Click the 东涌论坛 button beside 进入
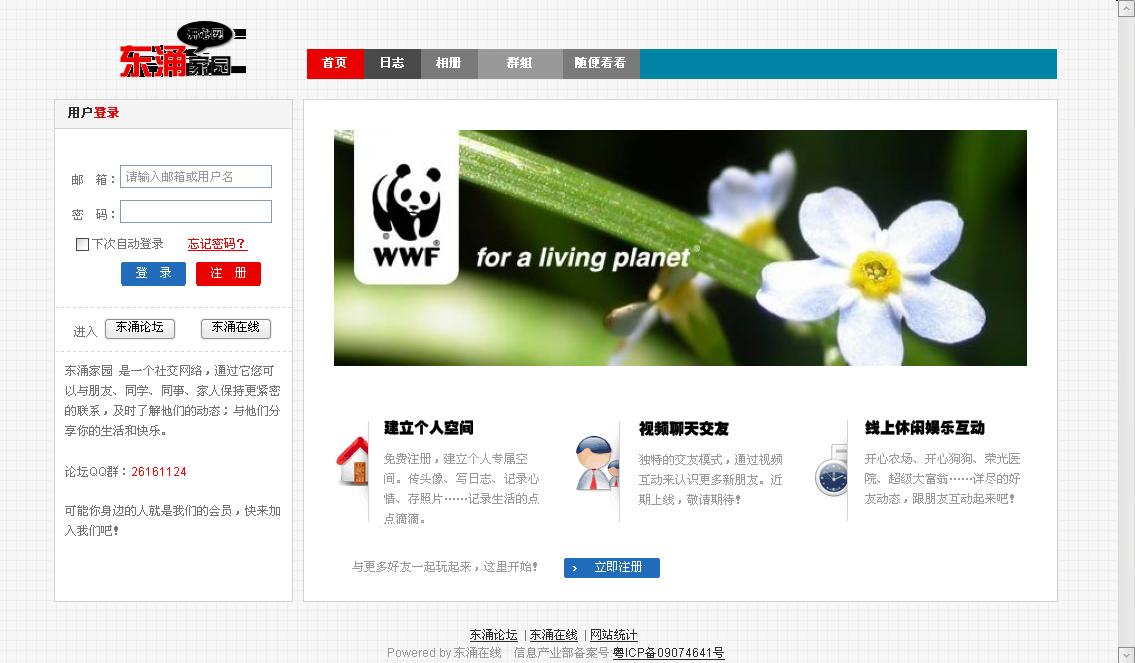1135x663 pixels. click(x=140, y=328)
